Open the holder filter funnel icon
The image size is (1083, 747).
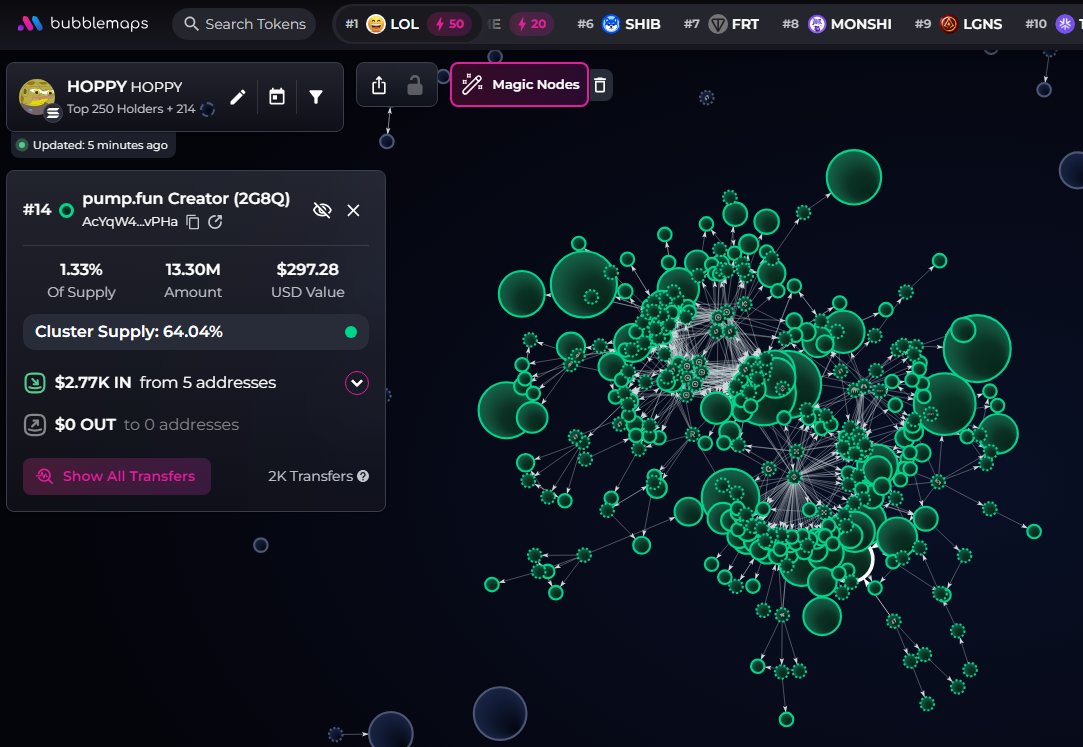pyautogui.click(x=316, y=97)
